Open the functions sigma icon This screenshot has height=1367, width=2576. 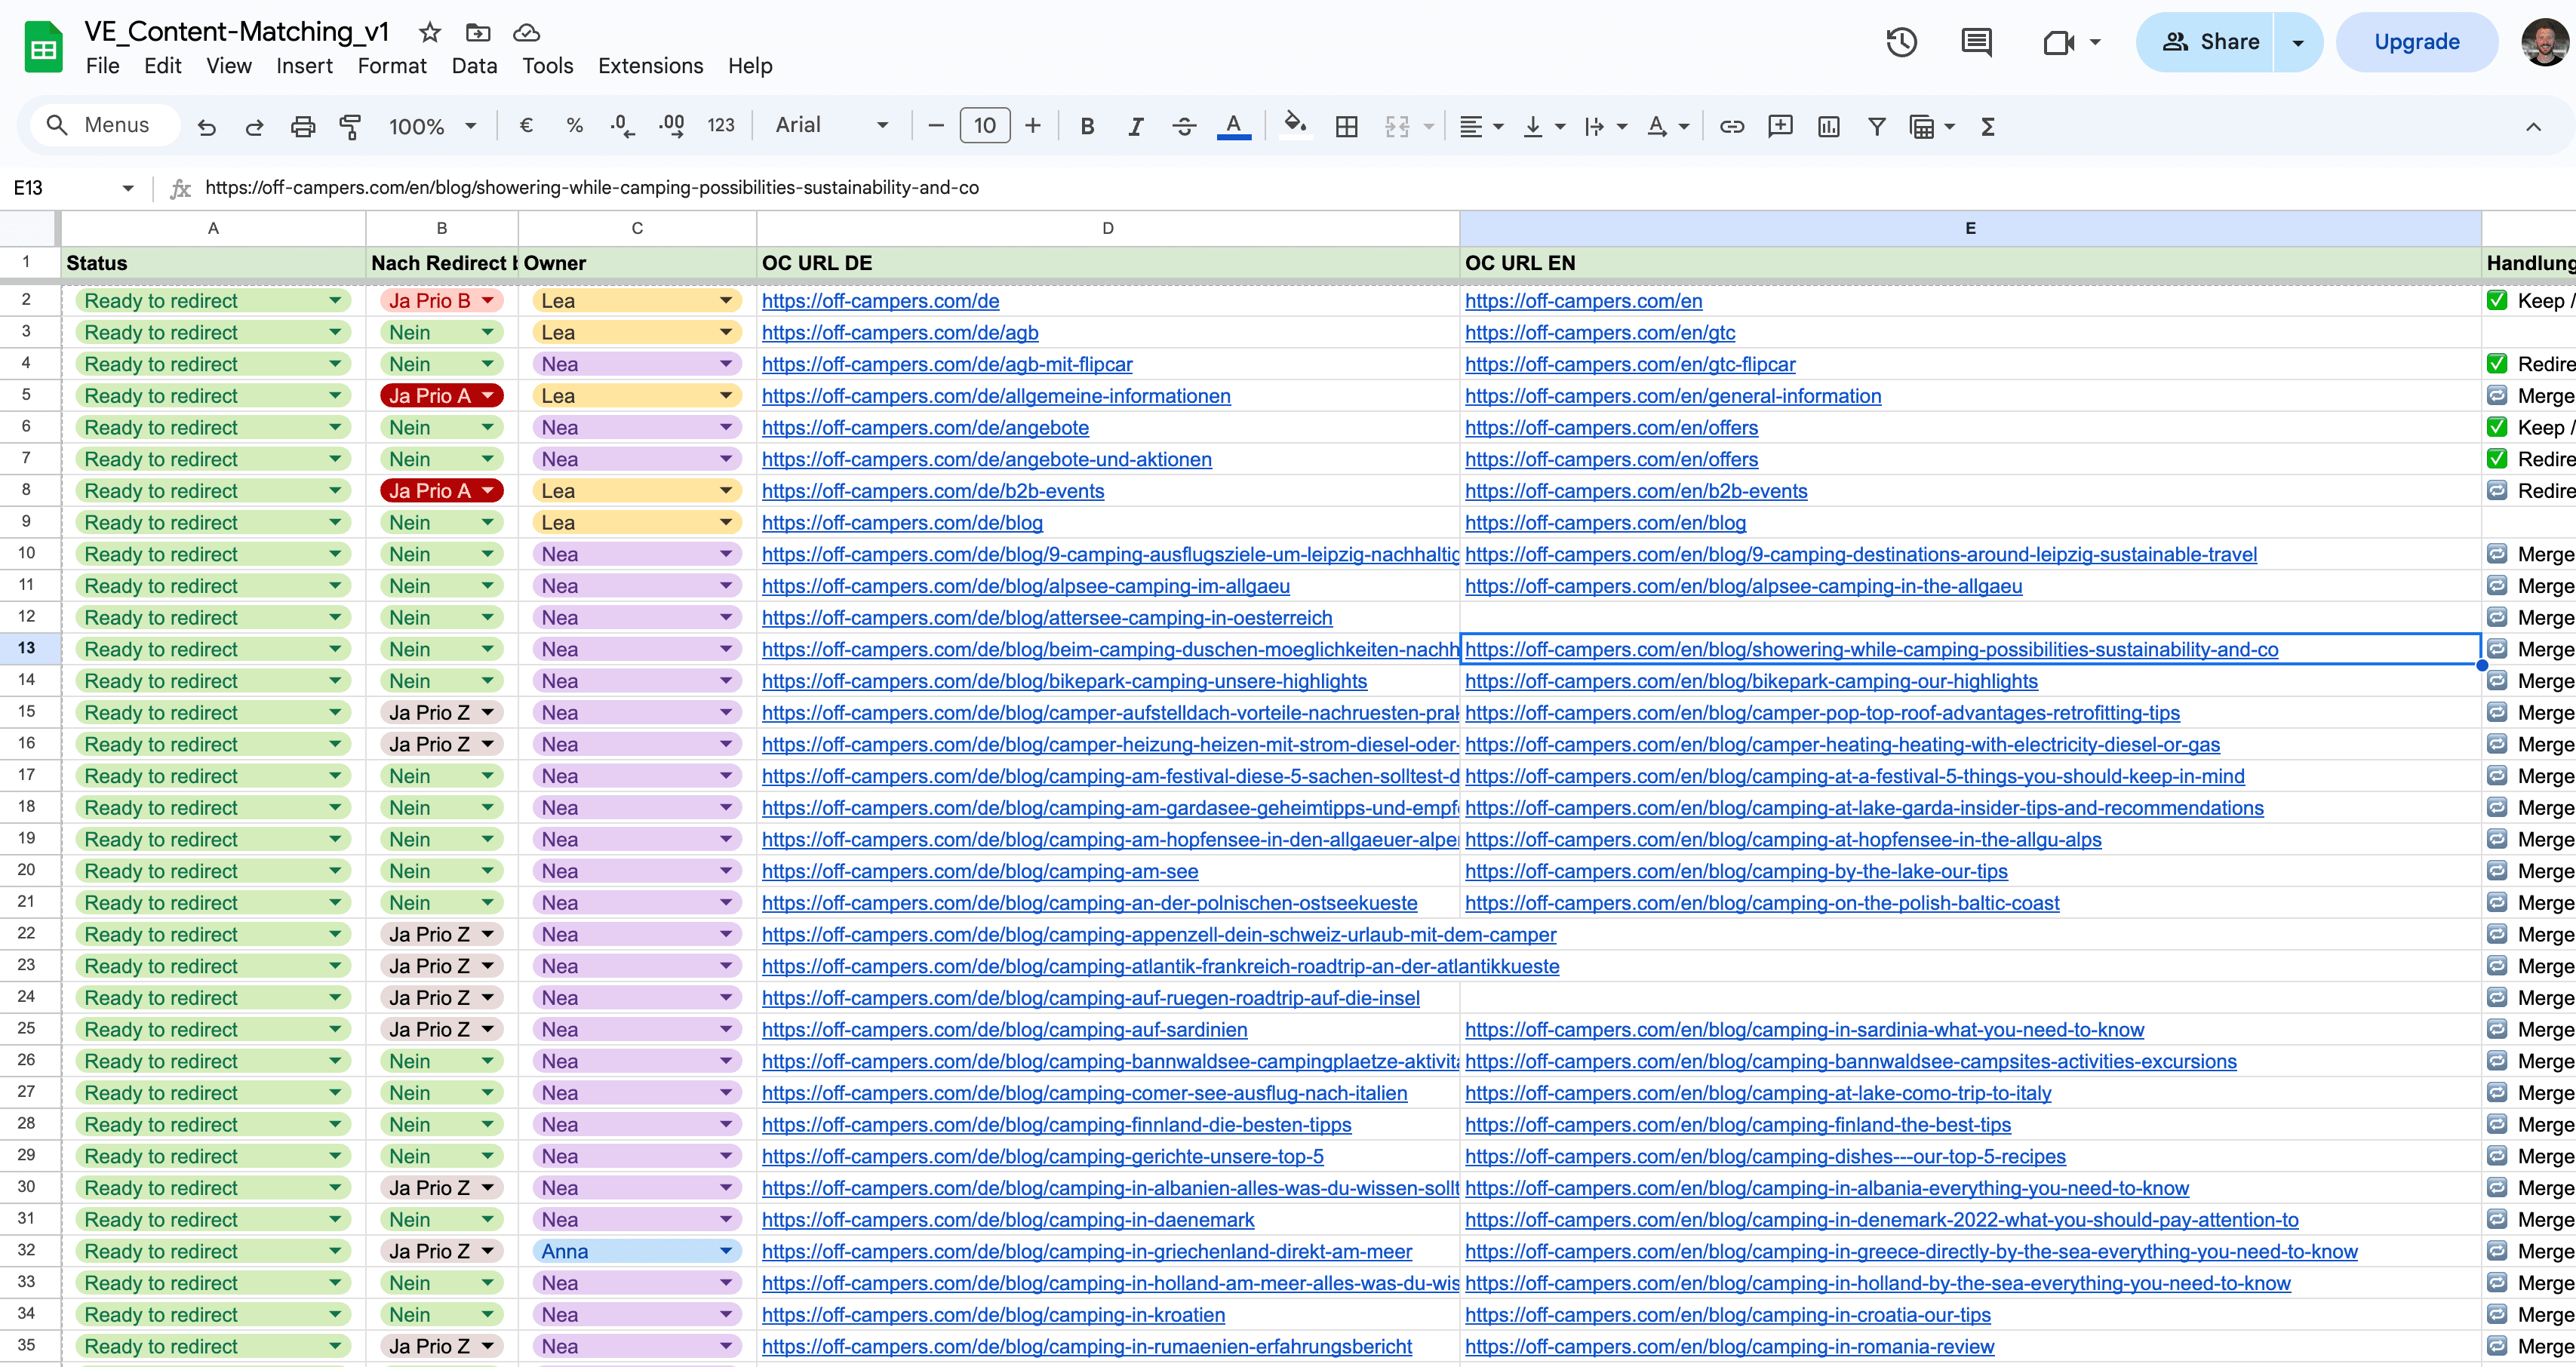(1988, 126)
